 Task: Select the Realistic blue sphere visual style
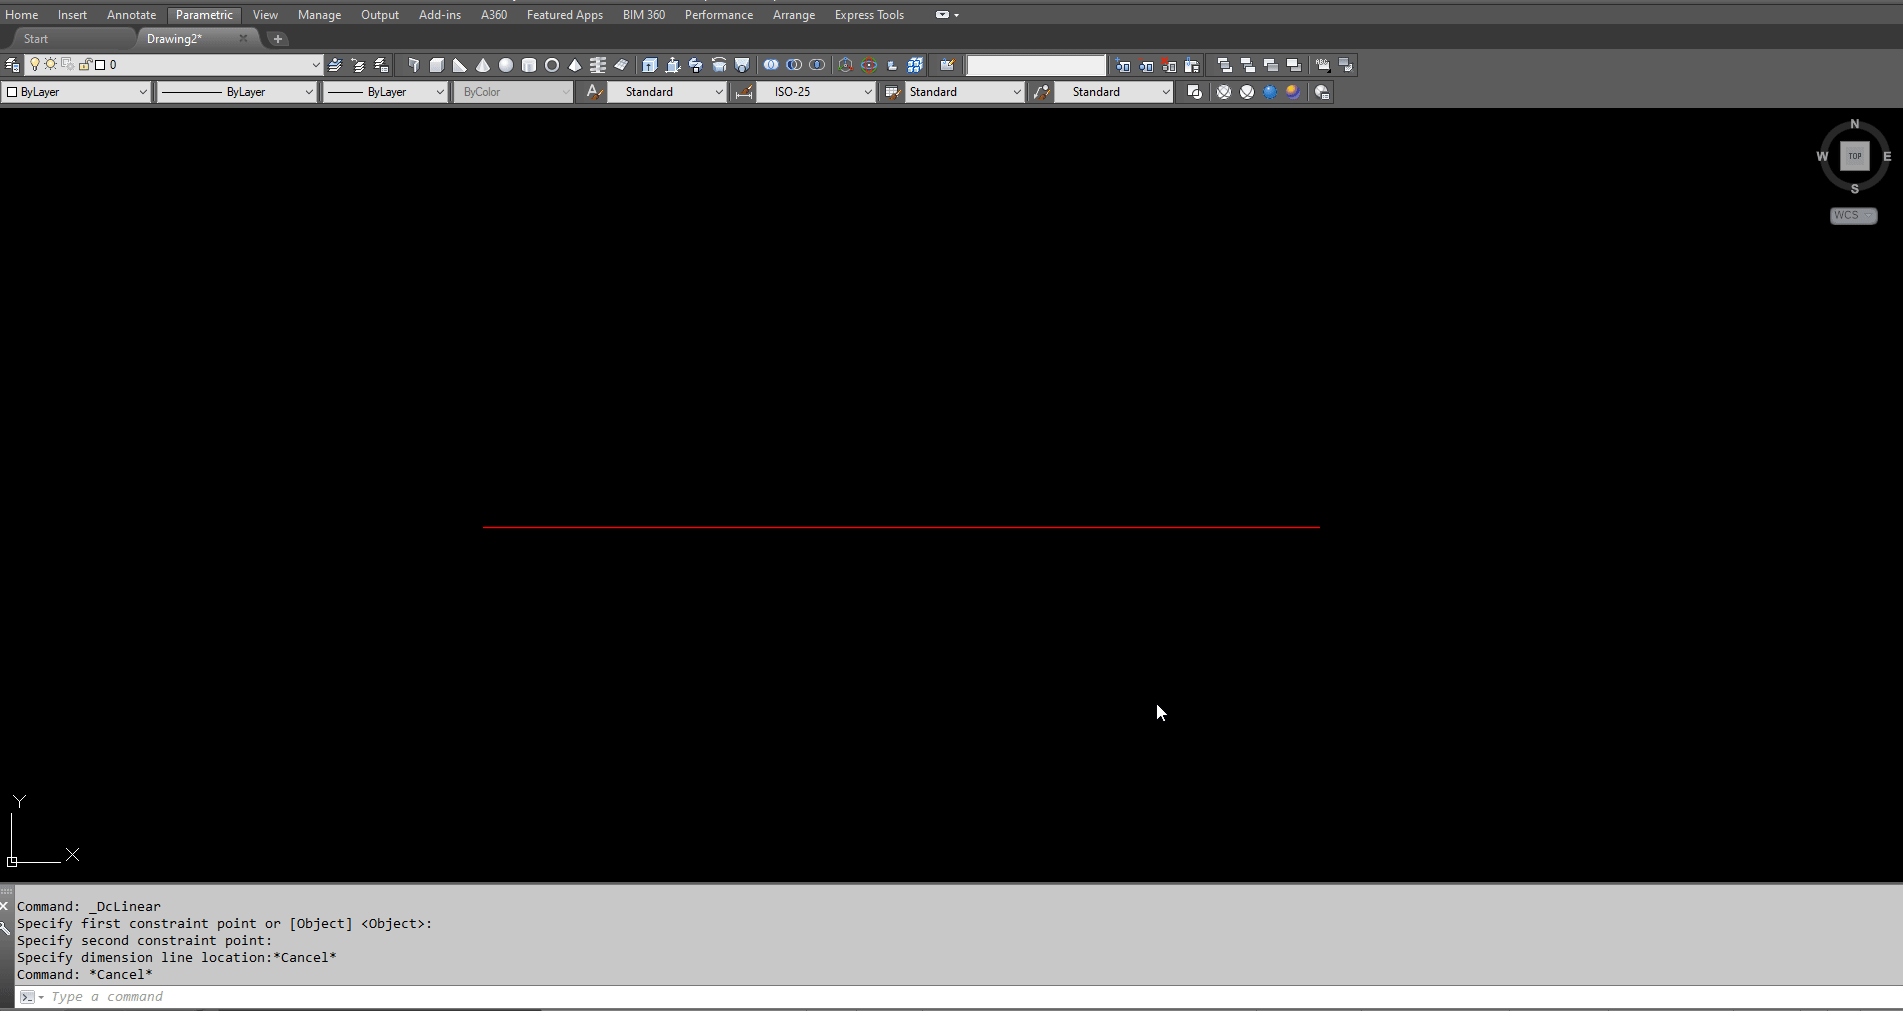point(1270,92)
